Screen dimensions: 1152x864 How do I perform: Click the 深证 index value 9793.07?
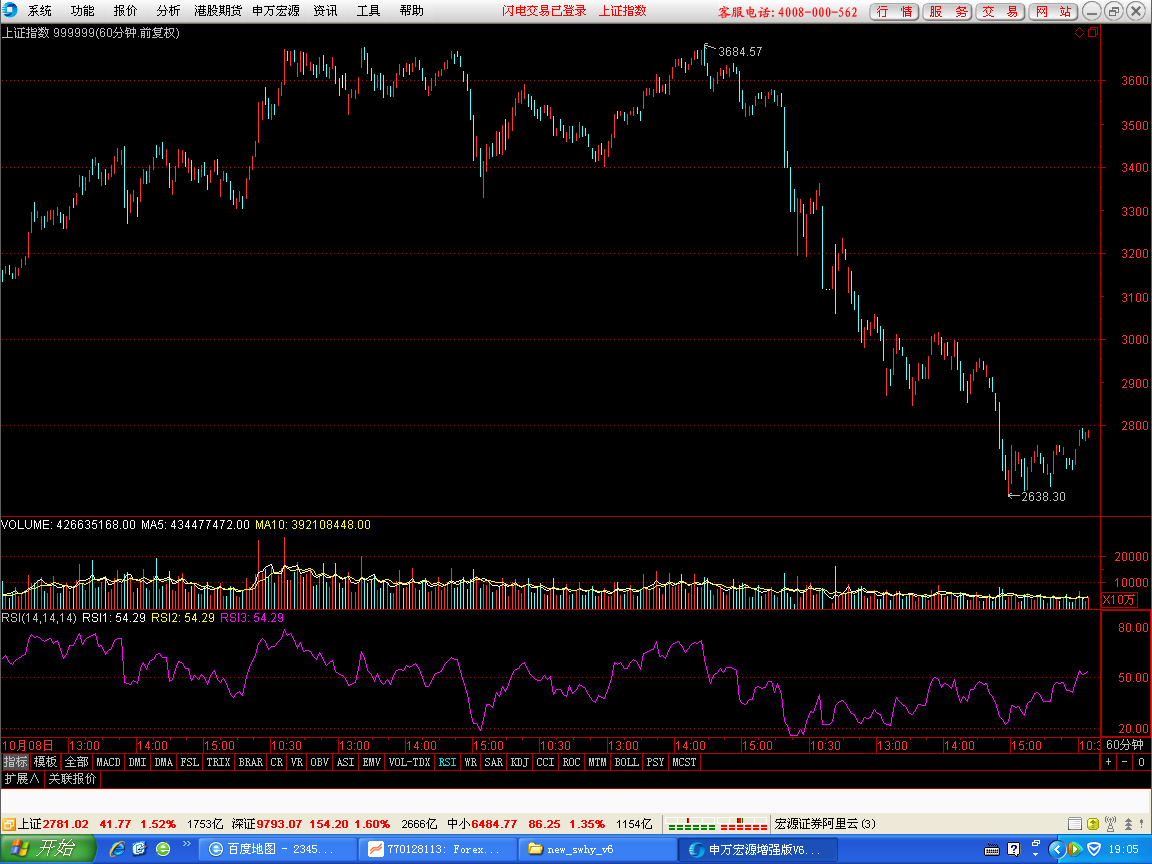pyautogui.click(x=278, y=824)
